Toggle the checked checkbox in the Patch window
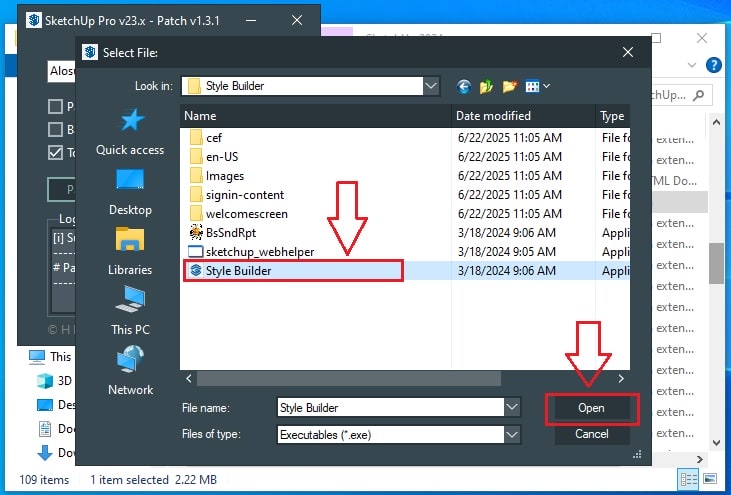Viewport: 731px width, 495px height. (x=55, y=152)
